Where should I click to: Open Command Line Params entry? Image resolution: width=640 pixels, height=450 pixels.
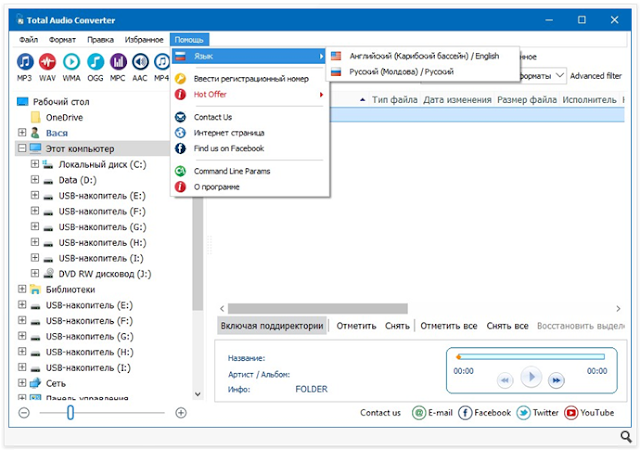coord(249,171)
